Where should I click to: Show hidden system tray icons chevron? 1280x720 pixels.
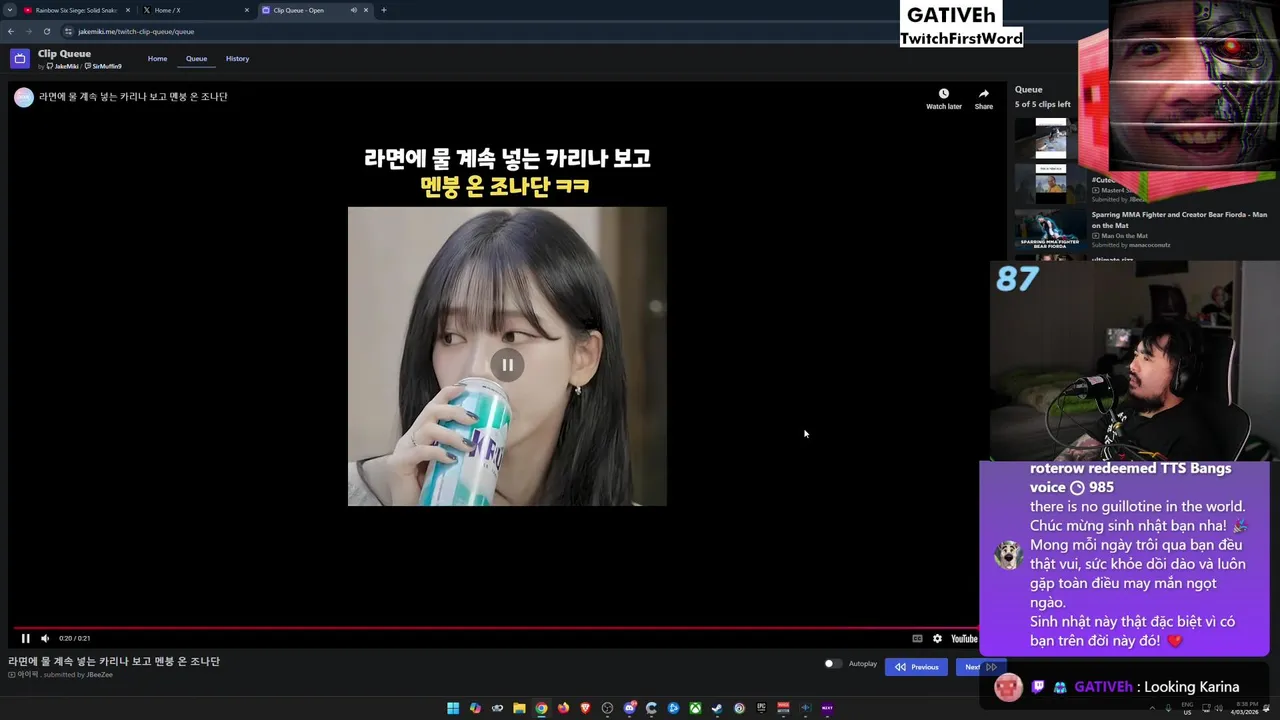coord(1151,708)
